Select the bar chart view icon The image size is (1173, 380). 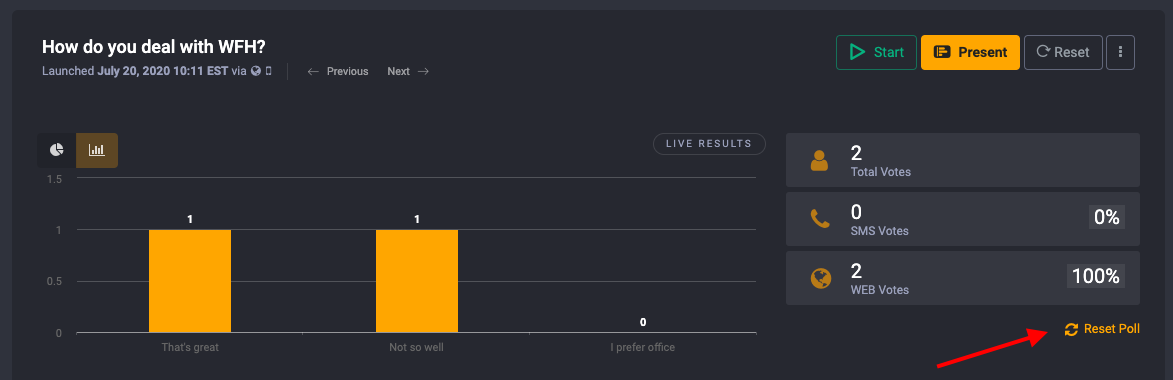[97, 150]
